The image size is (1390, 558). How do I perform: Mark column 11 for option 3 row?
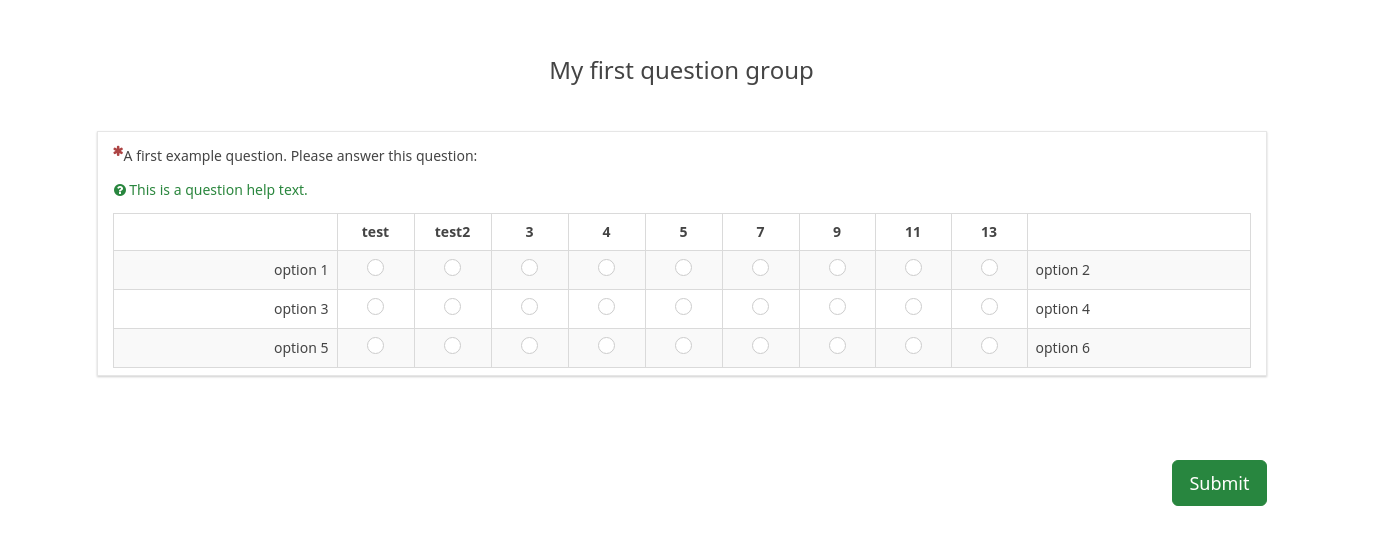click(913, 306)
